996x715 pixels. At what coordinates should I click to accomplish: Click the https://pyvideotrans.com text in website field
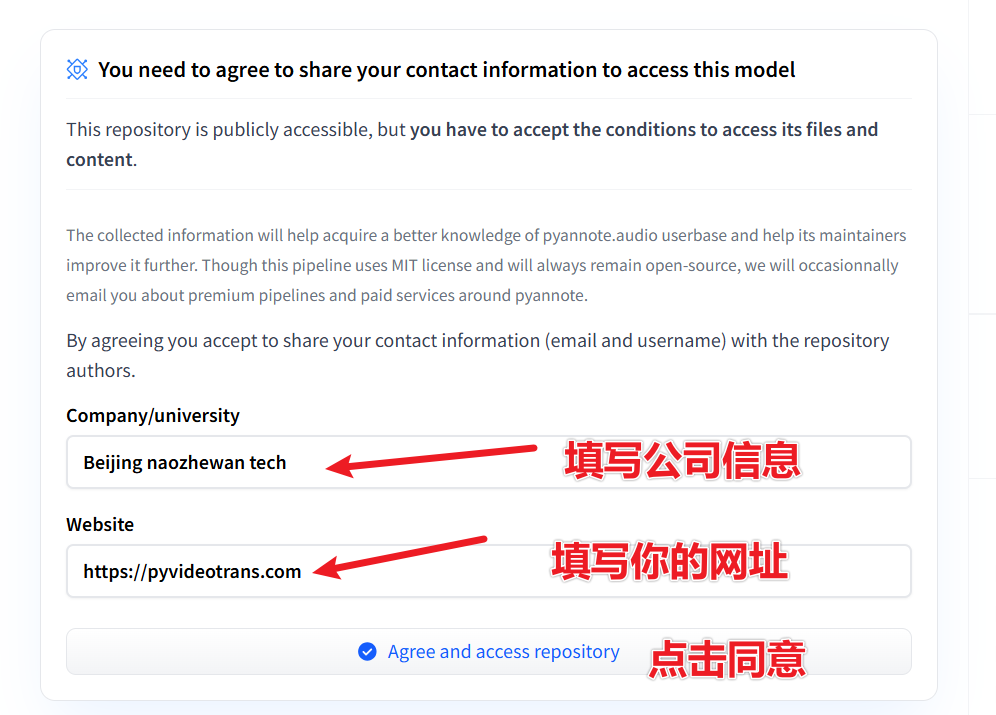192,572
